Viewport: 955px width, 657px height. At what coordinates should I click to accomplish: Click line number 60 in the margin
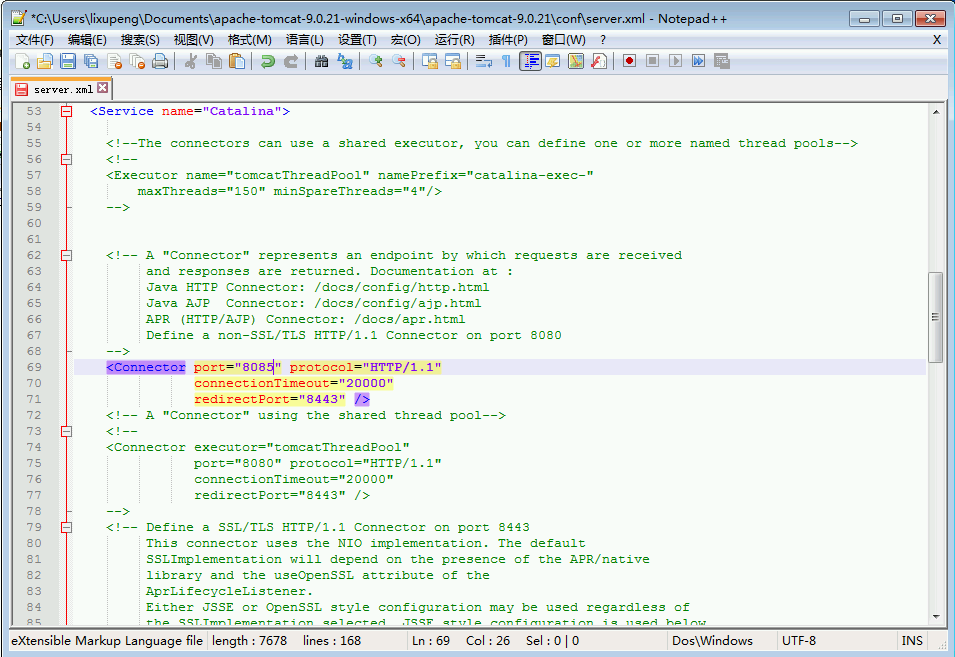[34, 223]
